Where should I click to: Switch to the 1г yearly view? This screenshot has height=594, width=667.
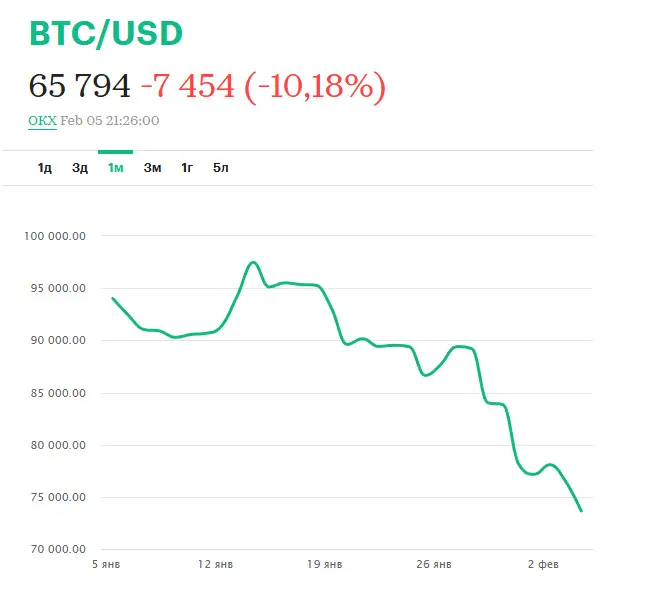(187, 167)
